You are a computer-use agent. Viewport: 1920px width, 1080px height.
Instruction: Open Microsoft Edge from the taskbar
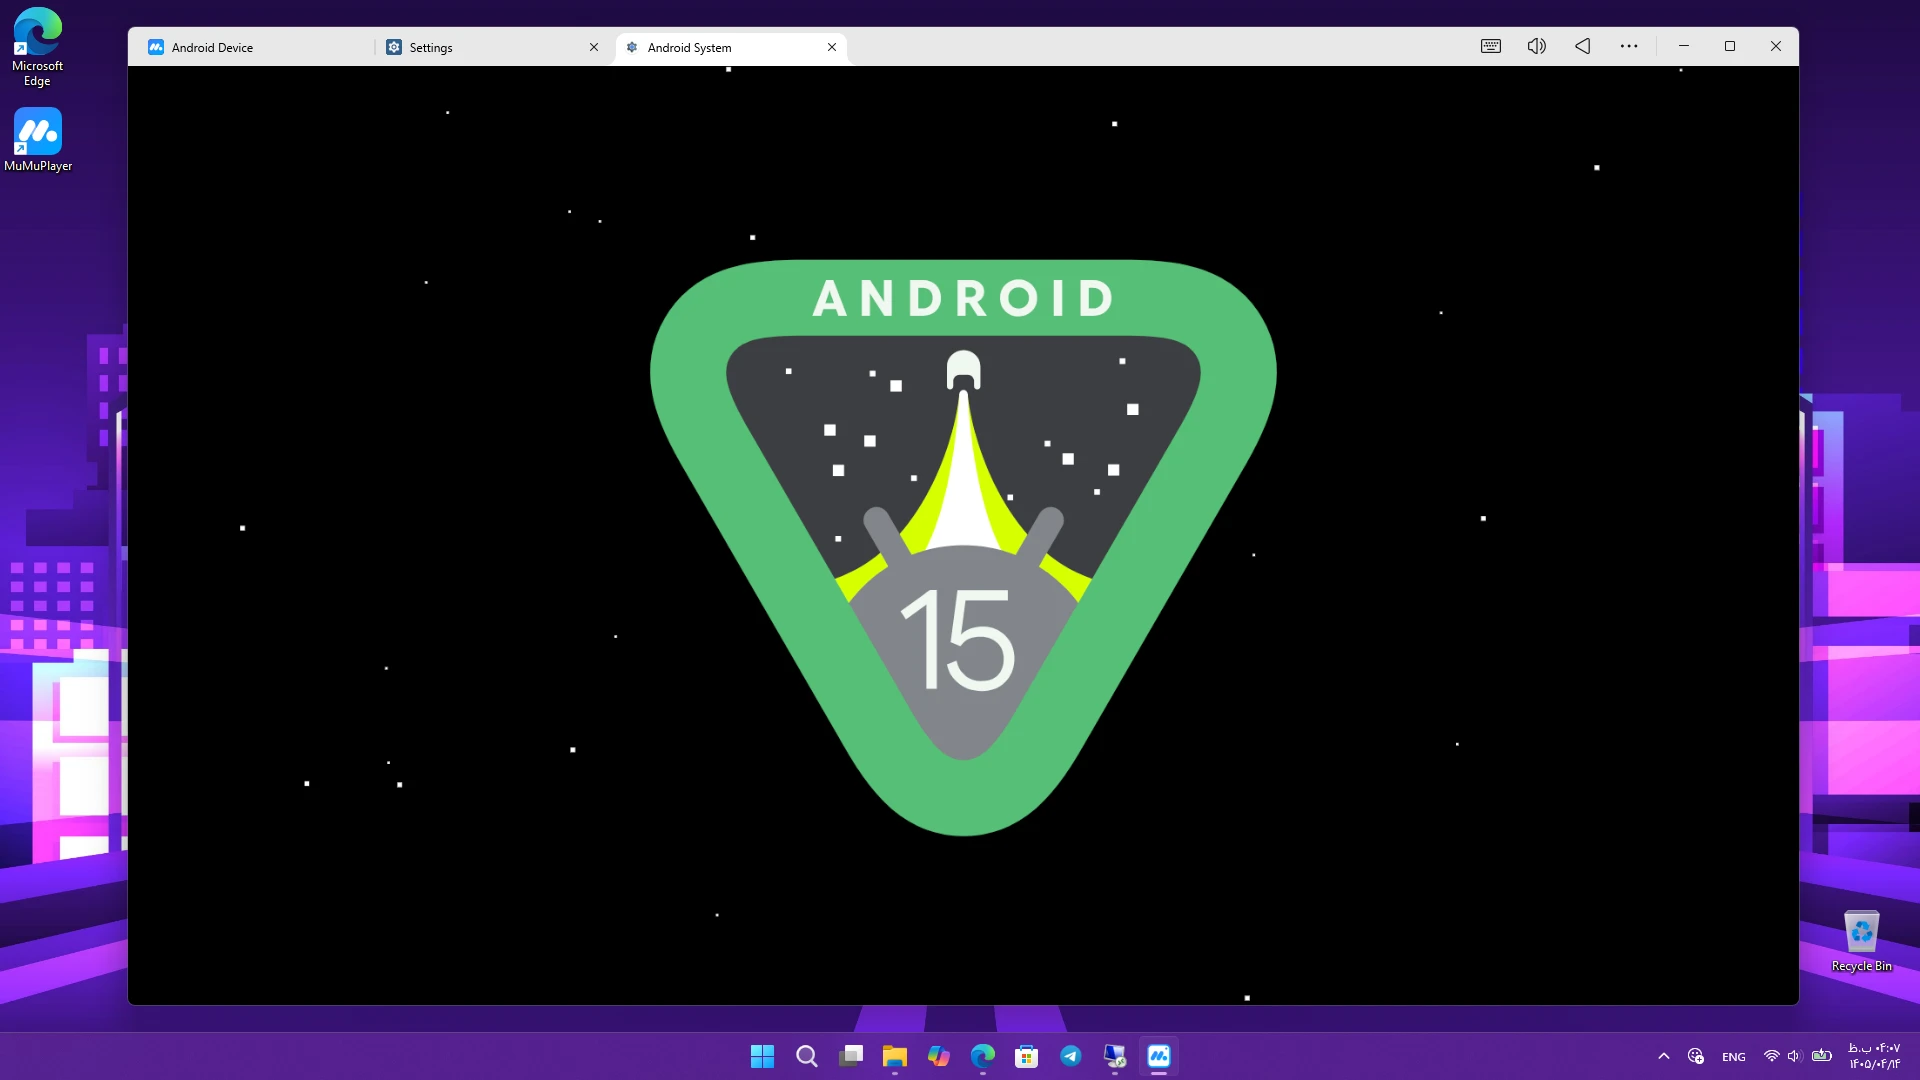click(983, 1056)
